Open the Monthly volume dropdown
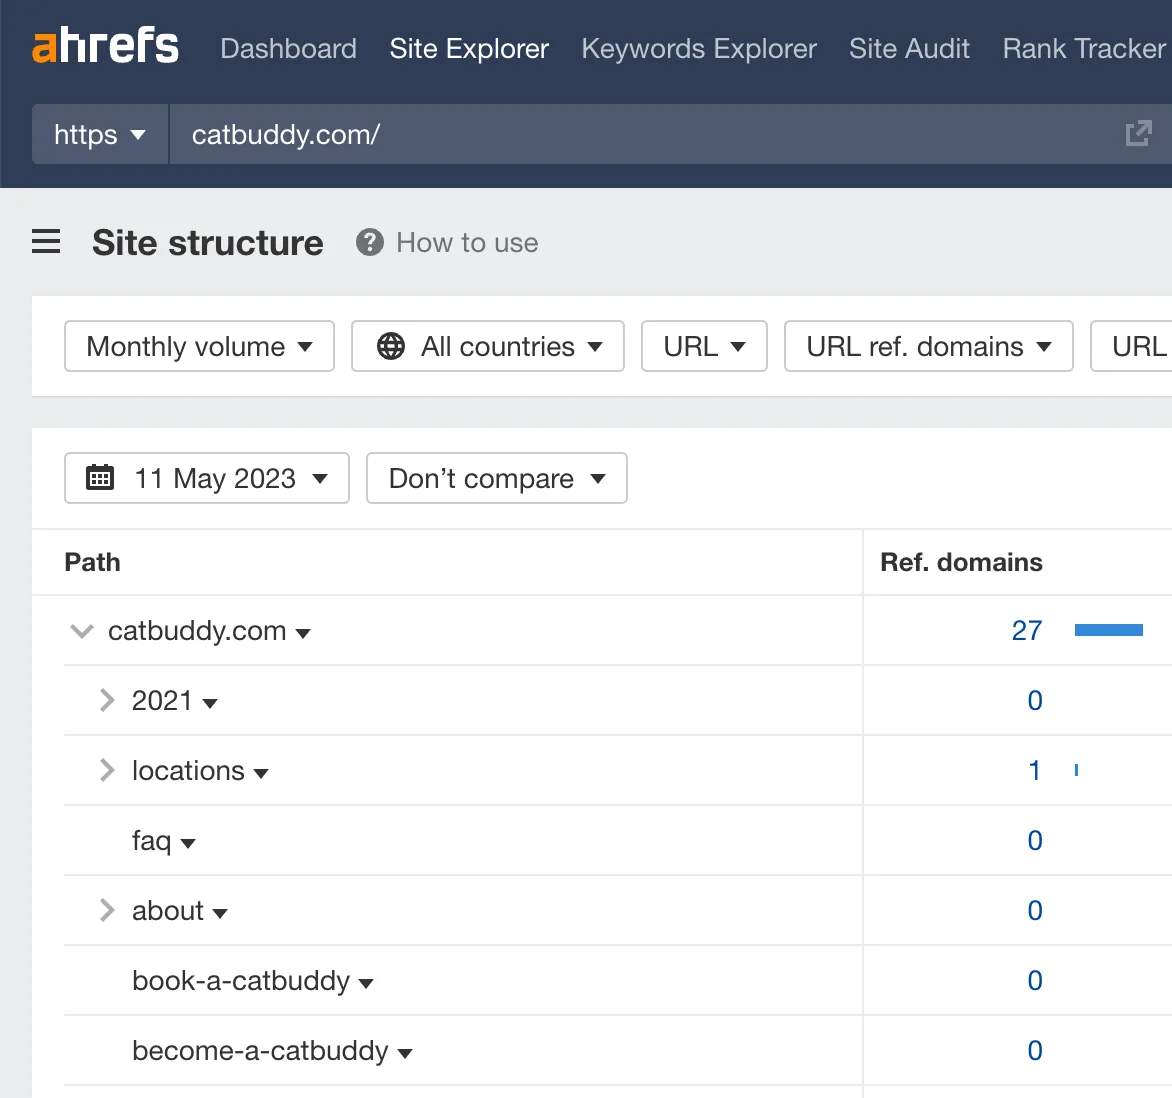This screenshot has width=1172, height=1098. (x=200, y=346)
